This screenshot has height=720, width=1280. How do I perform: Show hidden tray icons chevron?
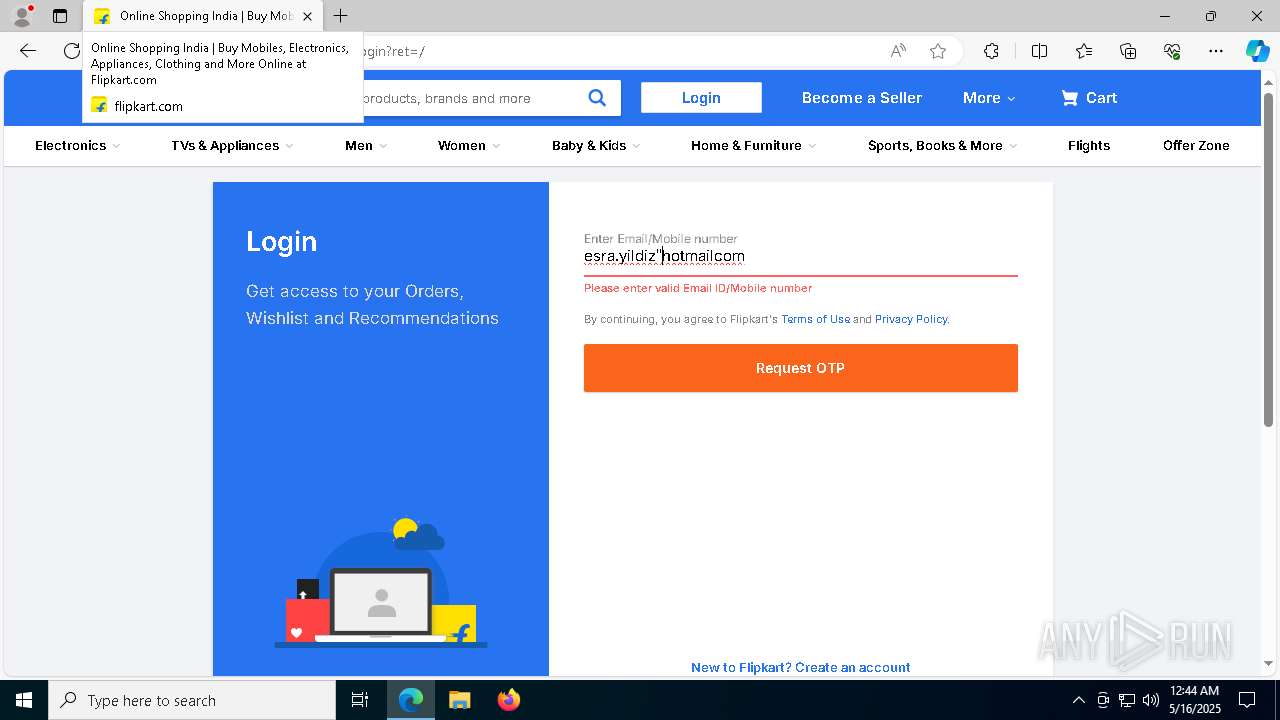tap(1078, 700)
